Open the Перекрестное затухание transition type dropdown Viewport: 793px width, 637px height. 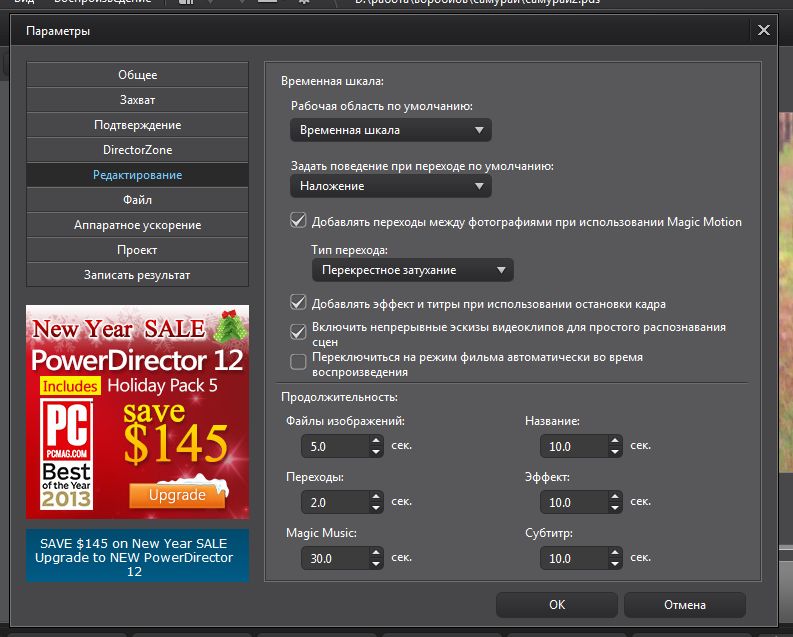tap(412, 270)
